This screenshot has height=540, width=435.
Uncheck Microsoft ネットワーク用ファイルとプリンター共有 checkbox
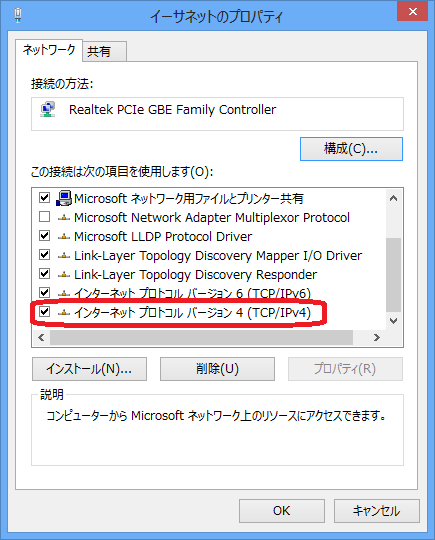44,198
